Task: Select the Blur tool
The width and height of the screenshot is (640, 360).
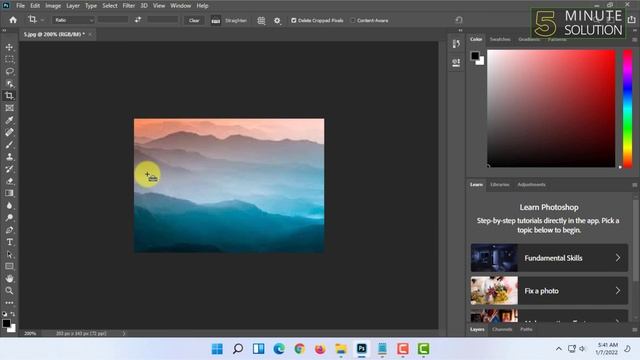Action: (9, 205)
